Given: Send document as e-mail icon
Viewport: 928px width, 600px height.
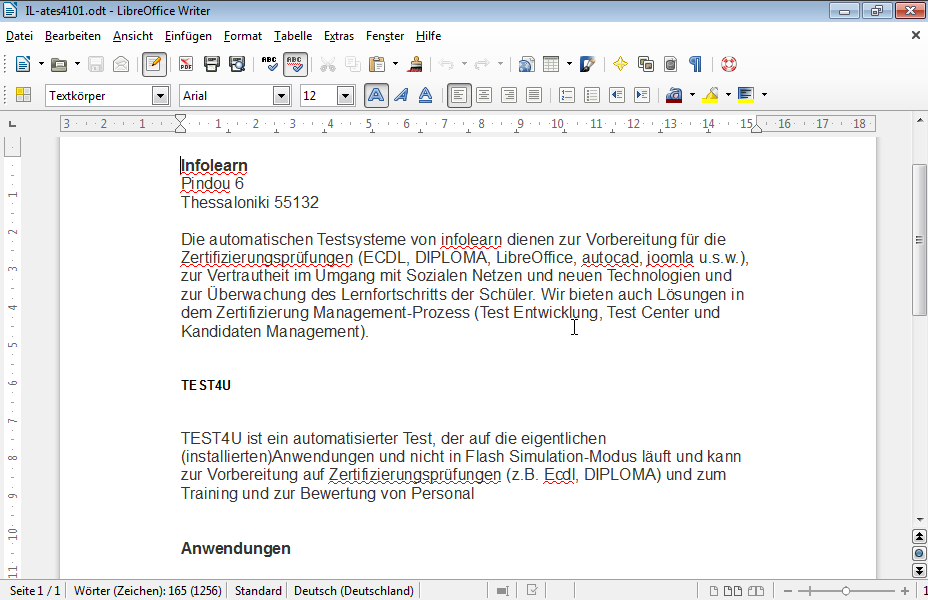Looking at the screenshot, I should pyautogui.click(x=121, y=64).
